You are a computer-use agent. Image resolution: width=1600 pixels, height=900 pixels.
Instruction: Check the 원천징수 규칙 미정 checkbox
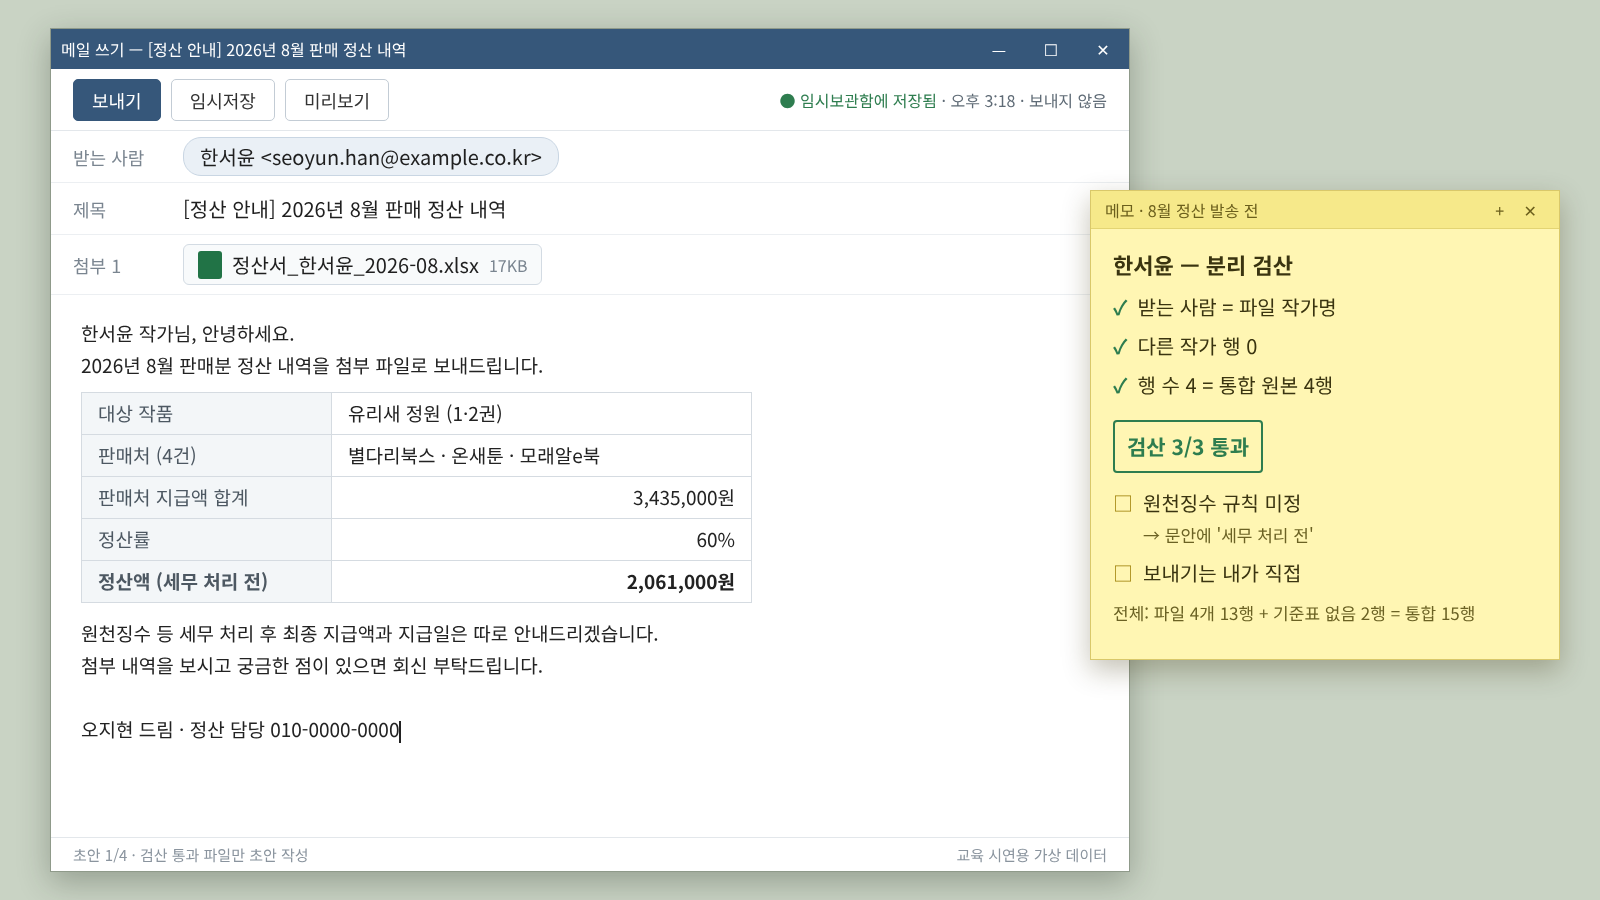pos(1123,503)
